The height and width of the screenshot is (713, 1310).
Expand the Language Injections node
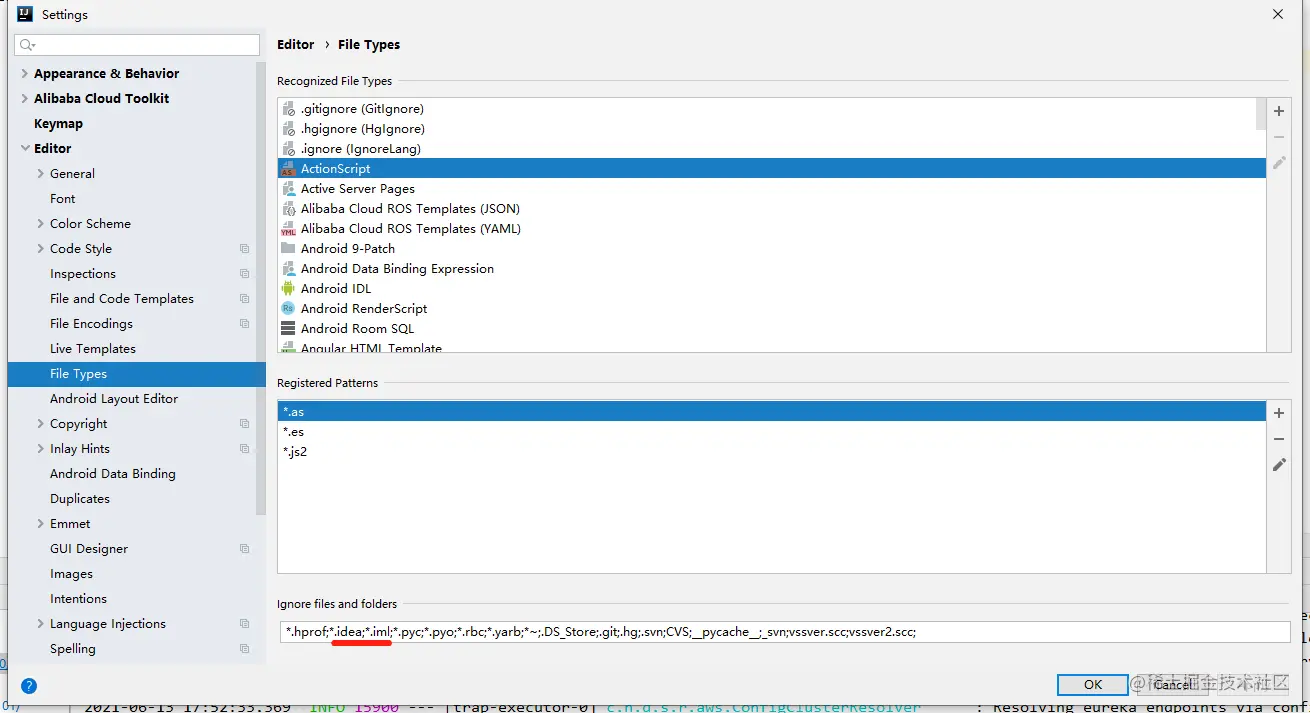(40, 624)
